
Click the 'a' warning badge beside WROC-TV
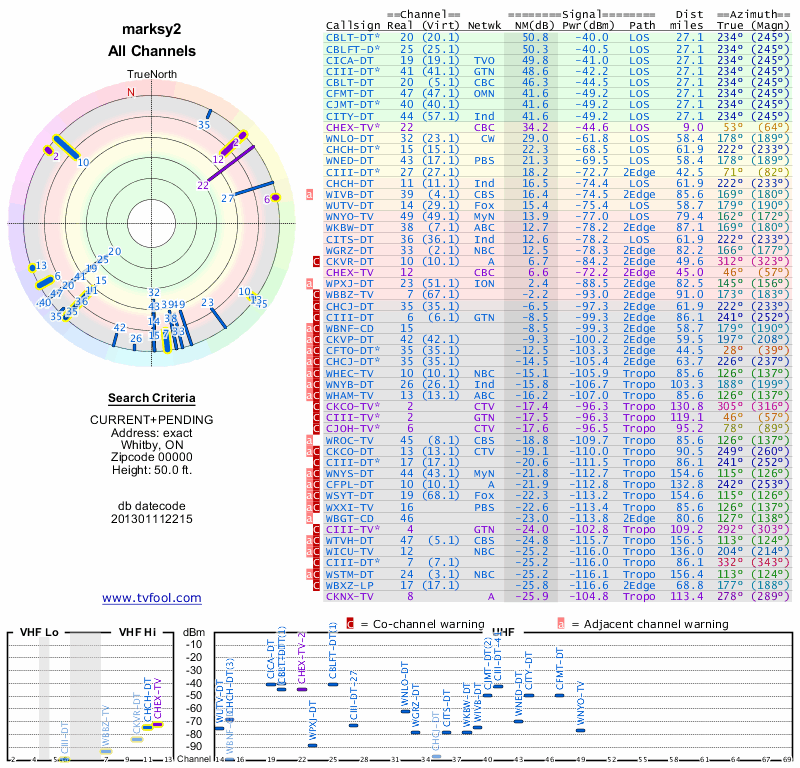coord(309,440)
